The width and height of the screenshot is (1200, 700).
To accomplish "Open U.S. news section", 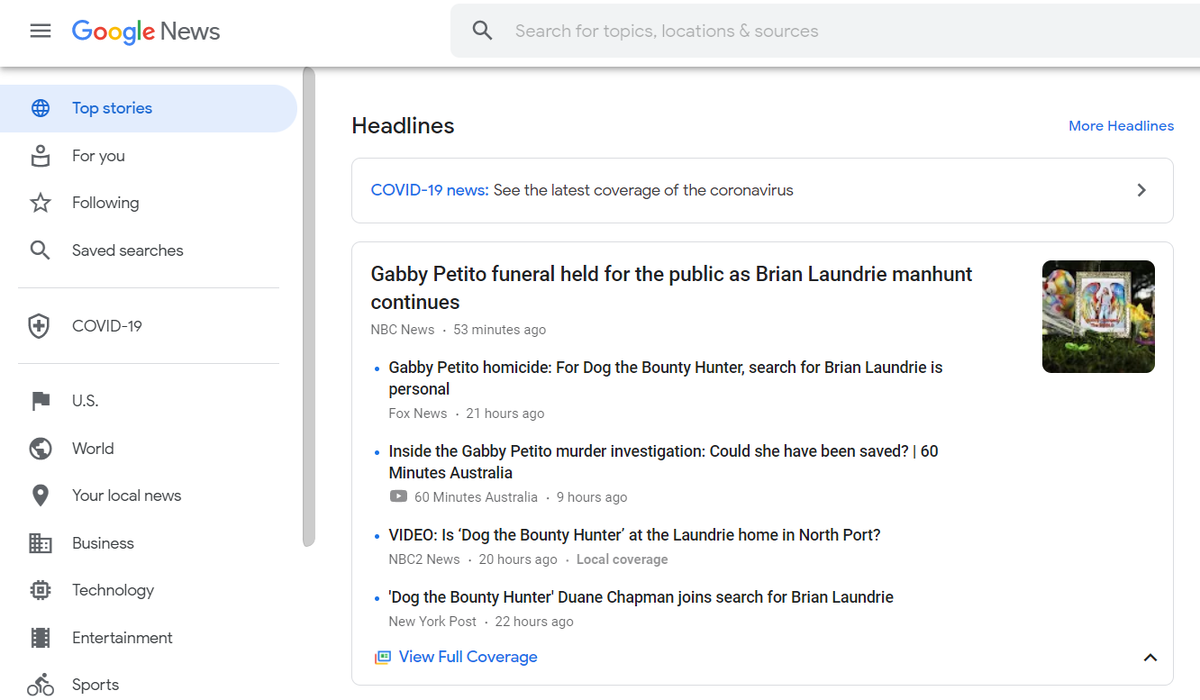I will (148, 401).
